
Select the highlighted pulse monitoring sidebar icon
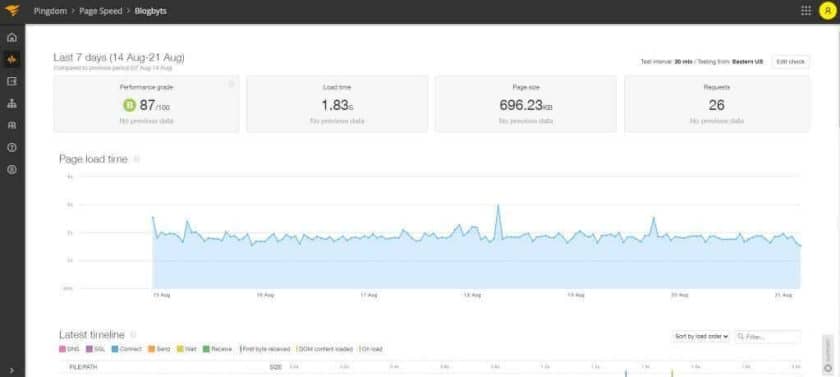(12, 59)
